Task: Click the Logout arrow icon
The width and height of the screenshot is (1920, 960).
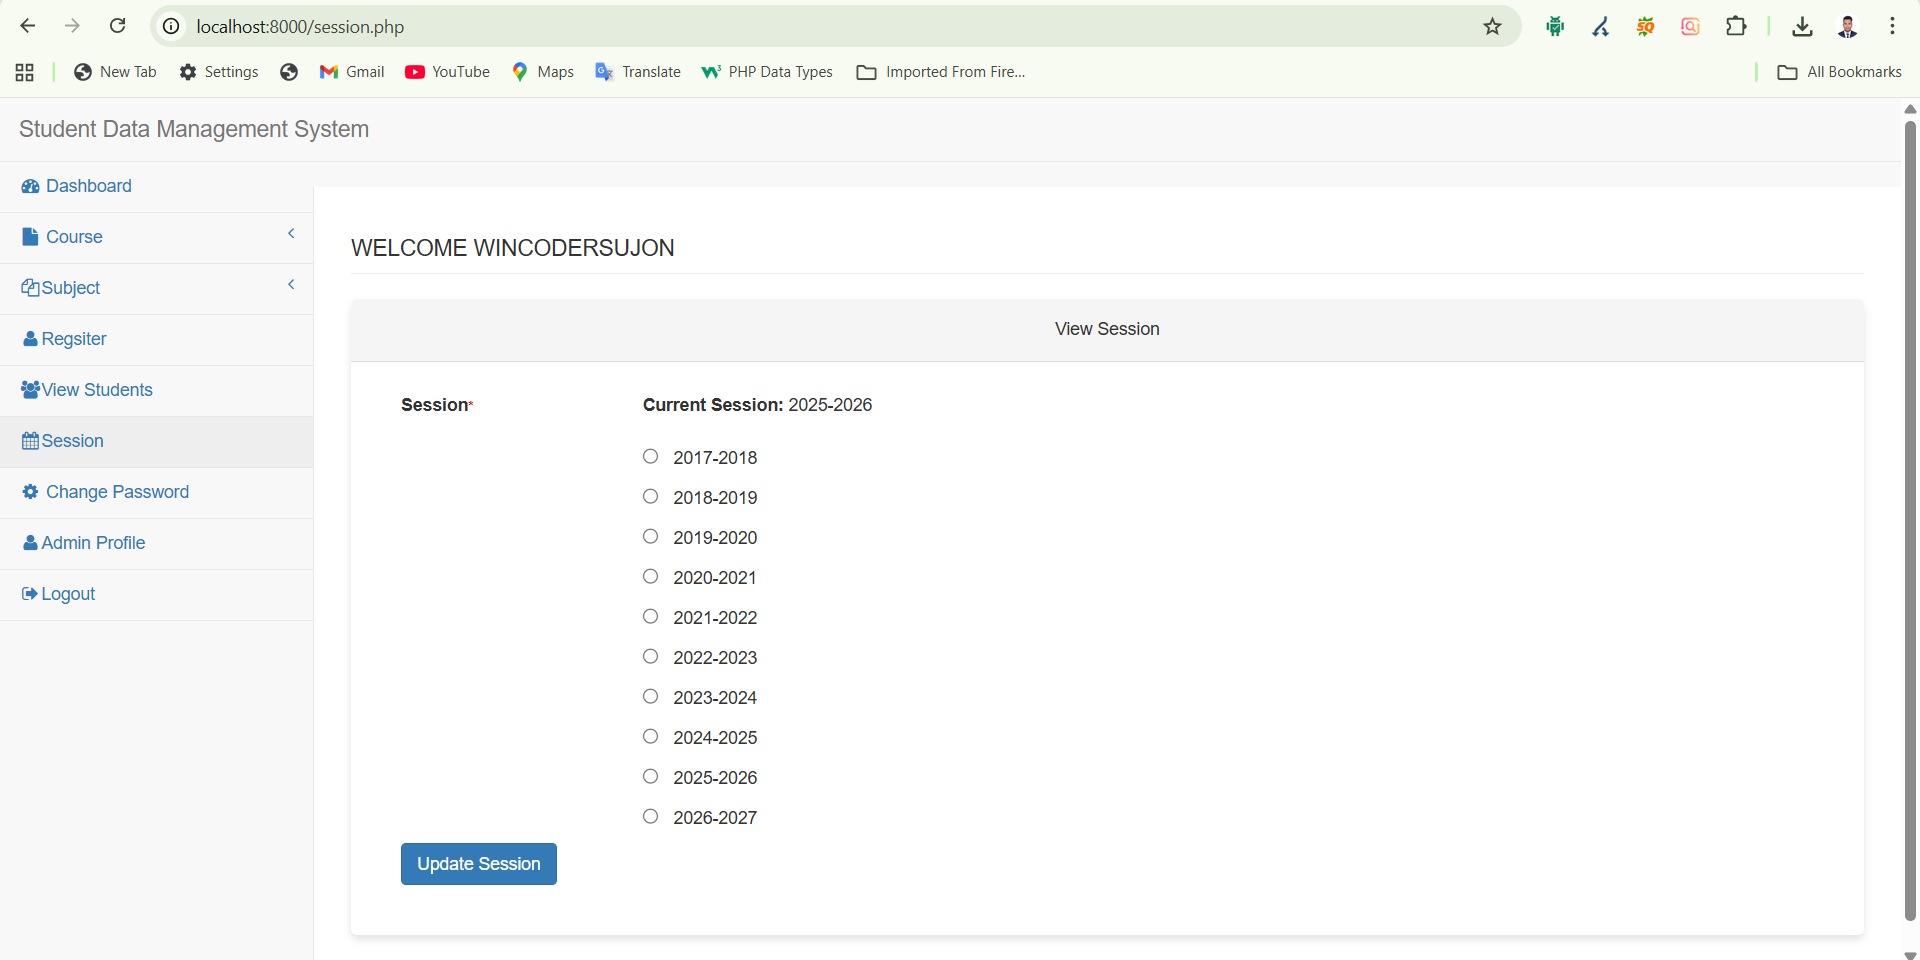Action: coord(29,594)
